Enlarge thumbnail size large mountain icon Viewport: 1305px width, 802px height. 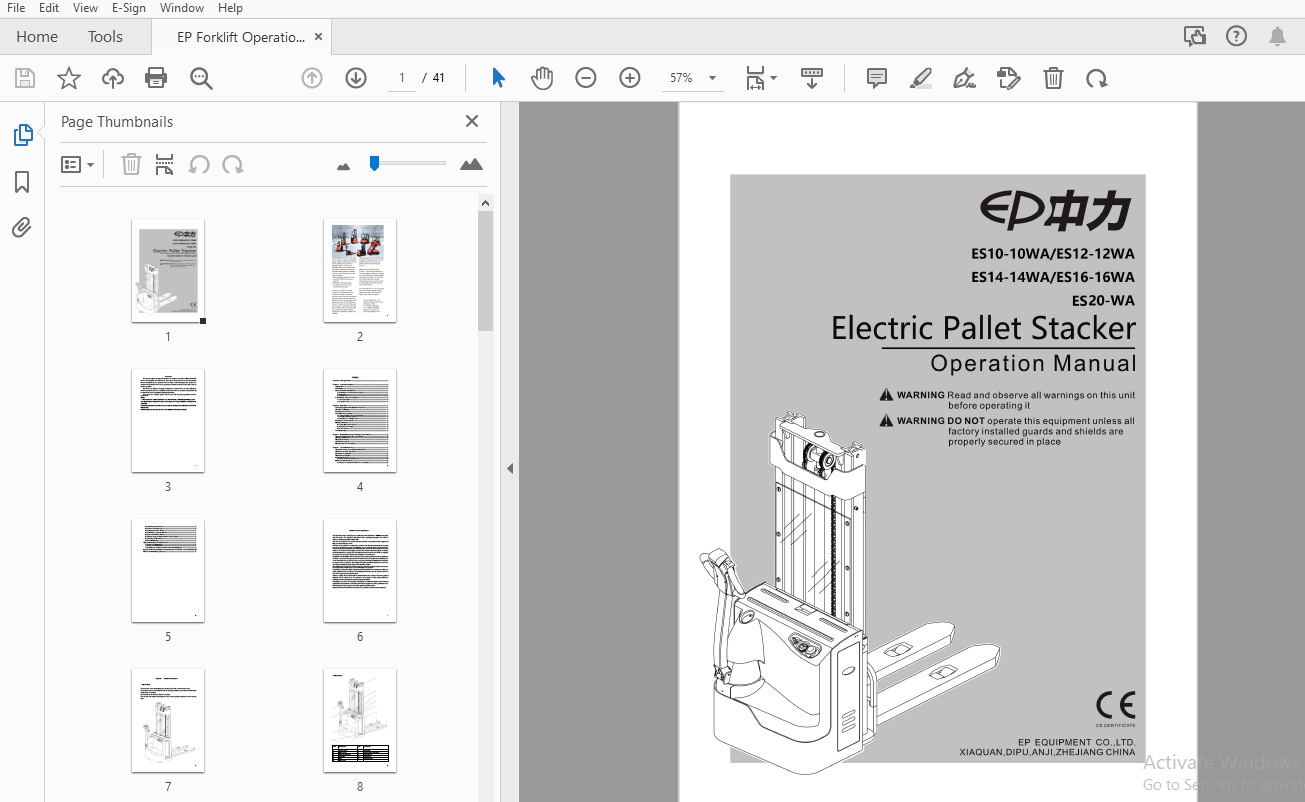coord(471,164)
